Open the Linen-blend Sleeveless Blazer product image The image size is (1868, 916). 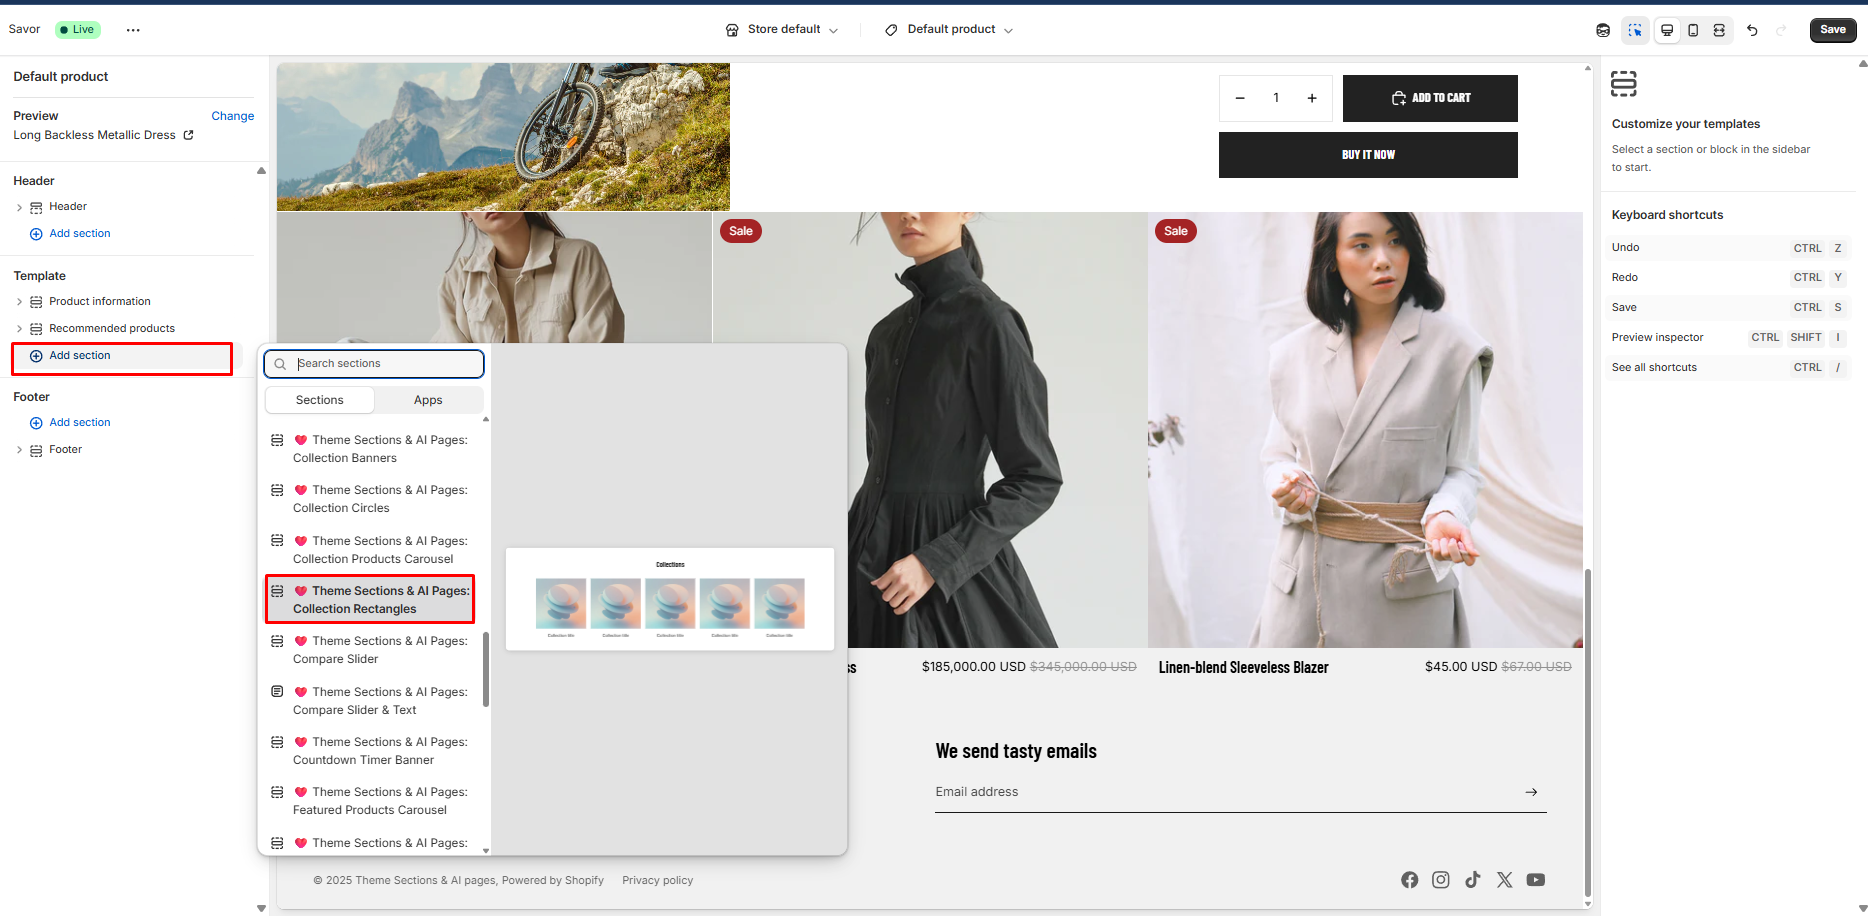pos(1365,430)
